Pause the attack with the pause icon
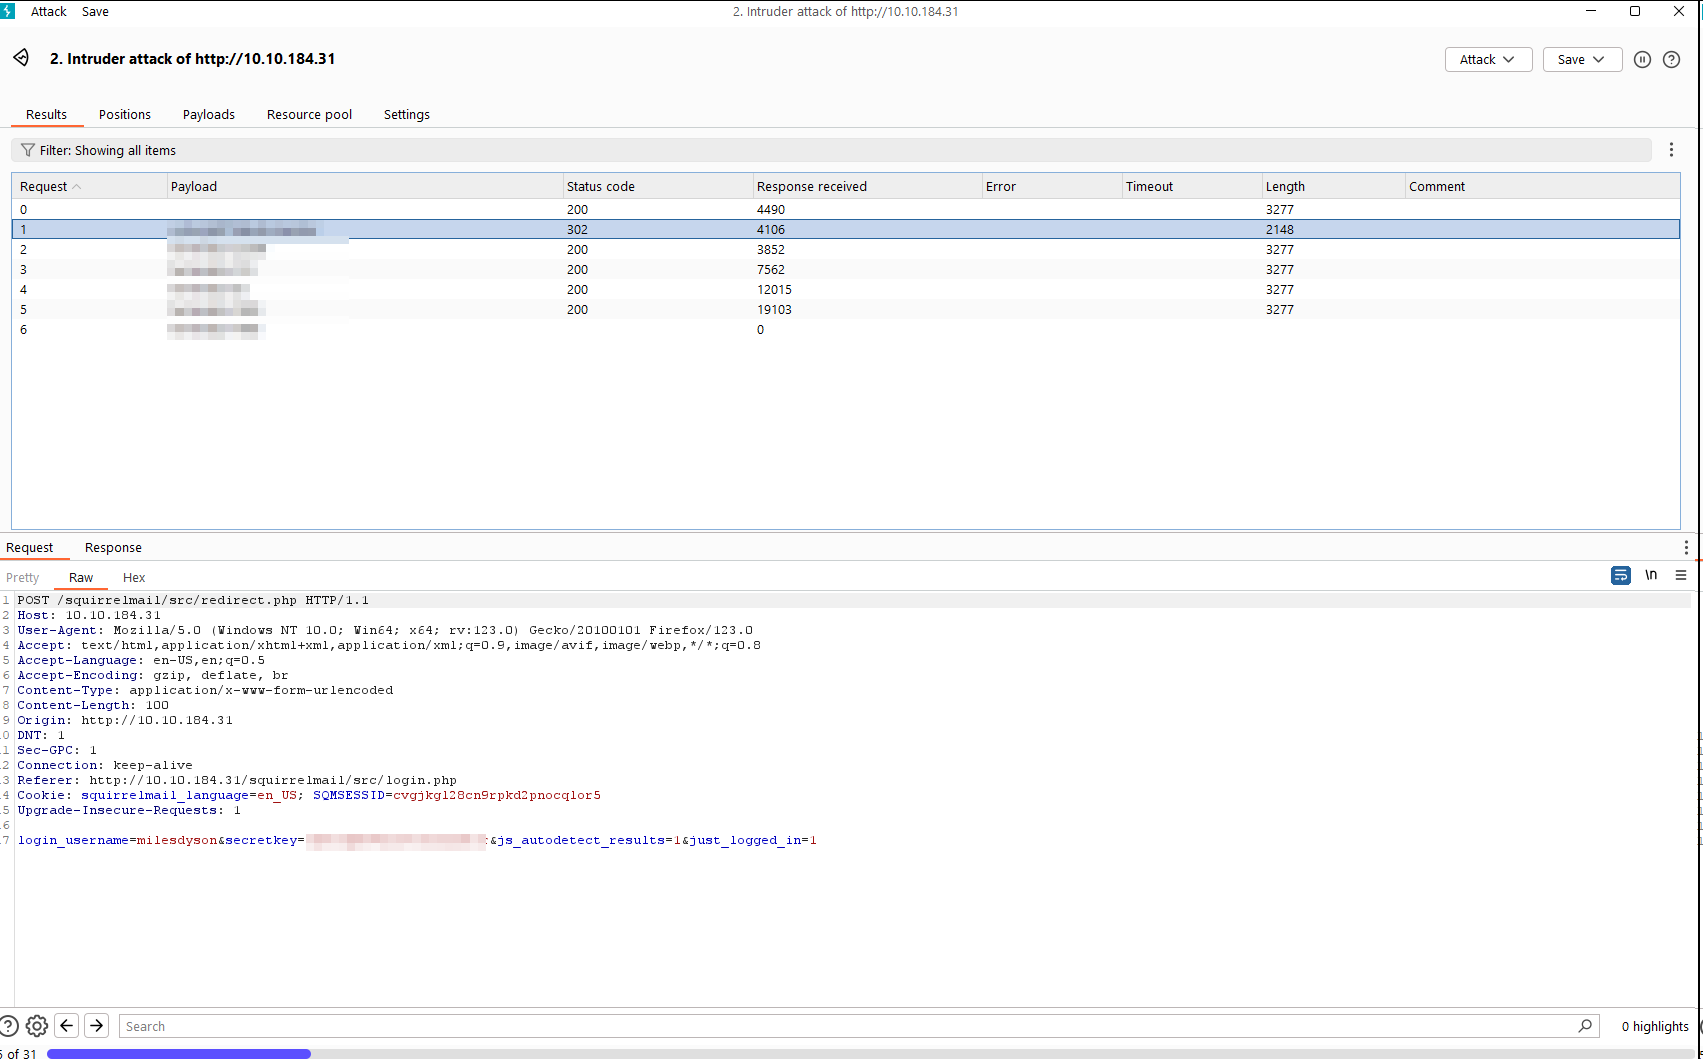The image size is (1703, 1059). point(1642,59)
